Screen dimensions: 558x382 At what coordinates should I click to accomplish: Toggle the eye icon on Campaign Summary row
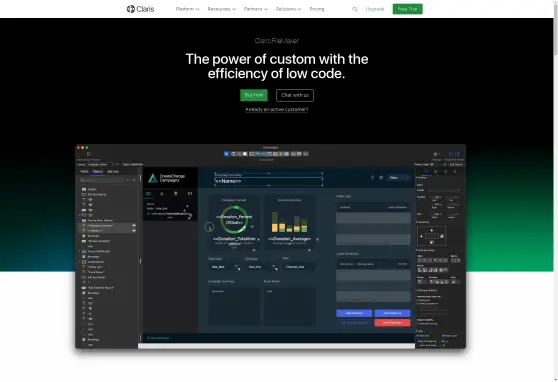coord(134,225)
